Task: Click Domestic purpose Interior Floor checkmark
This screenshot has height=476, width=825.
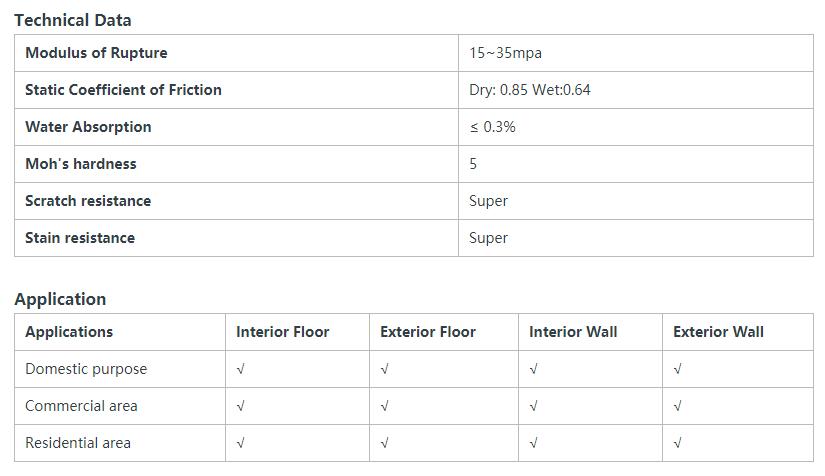Action: point(240,369)
